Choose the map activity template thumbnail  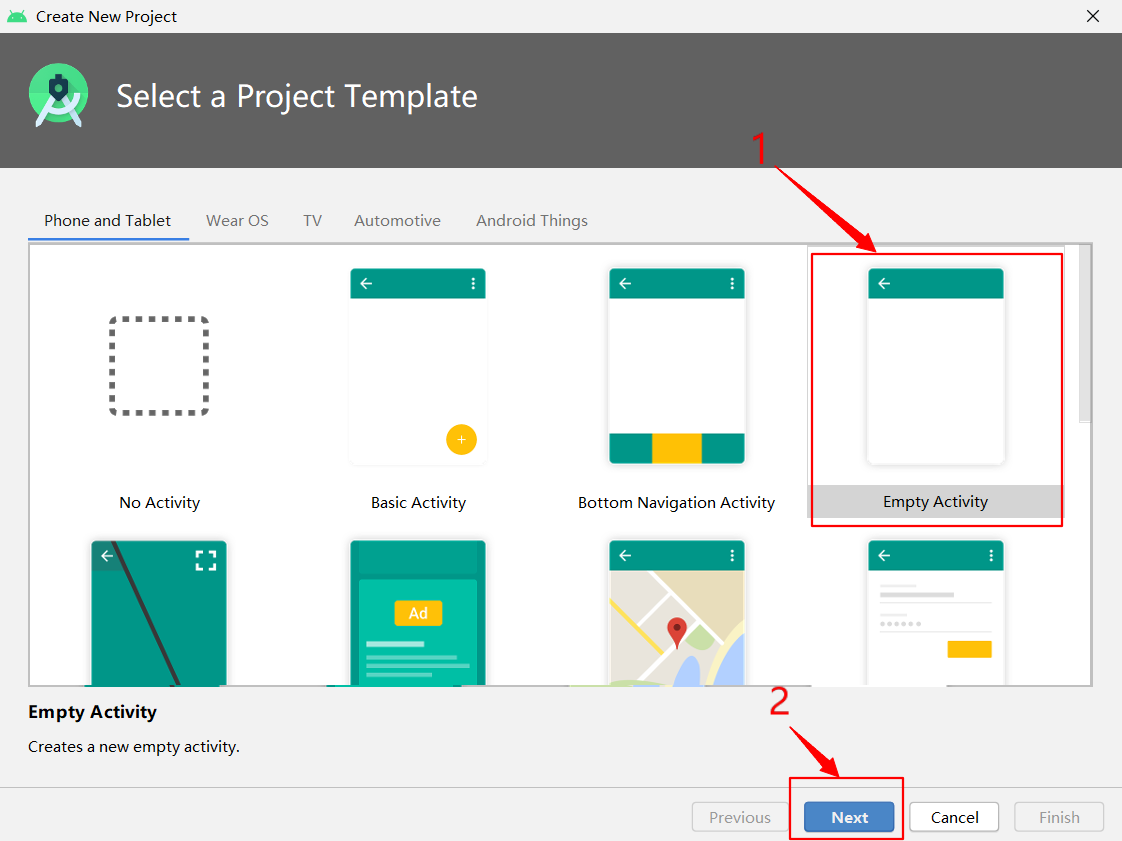676,613
